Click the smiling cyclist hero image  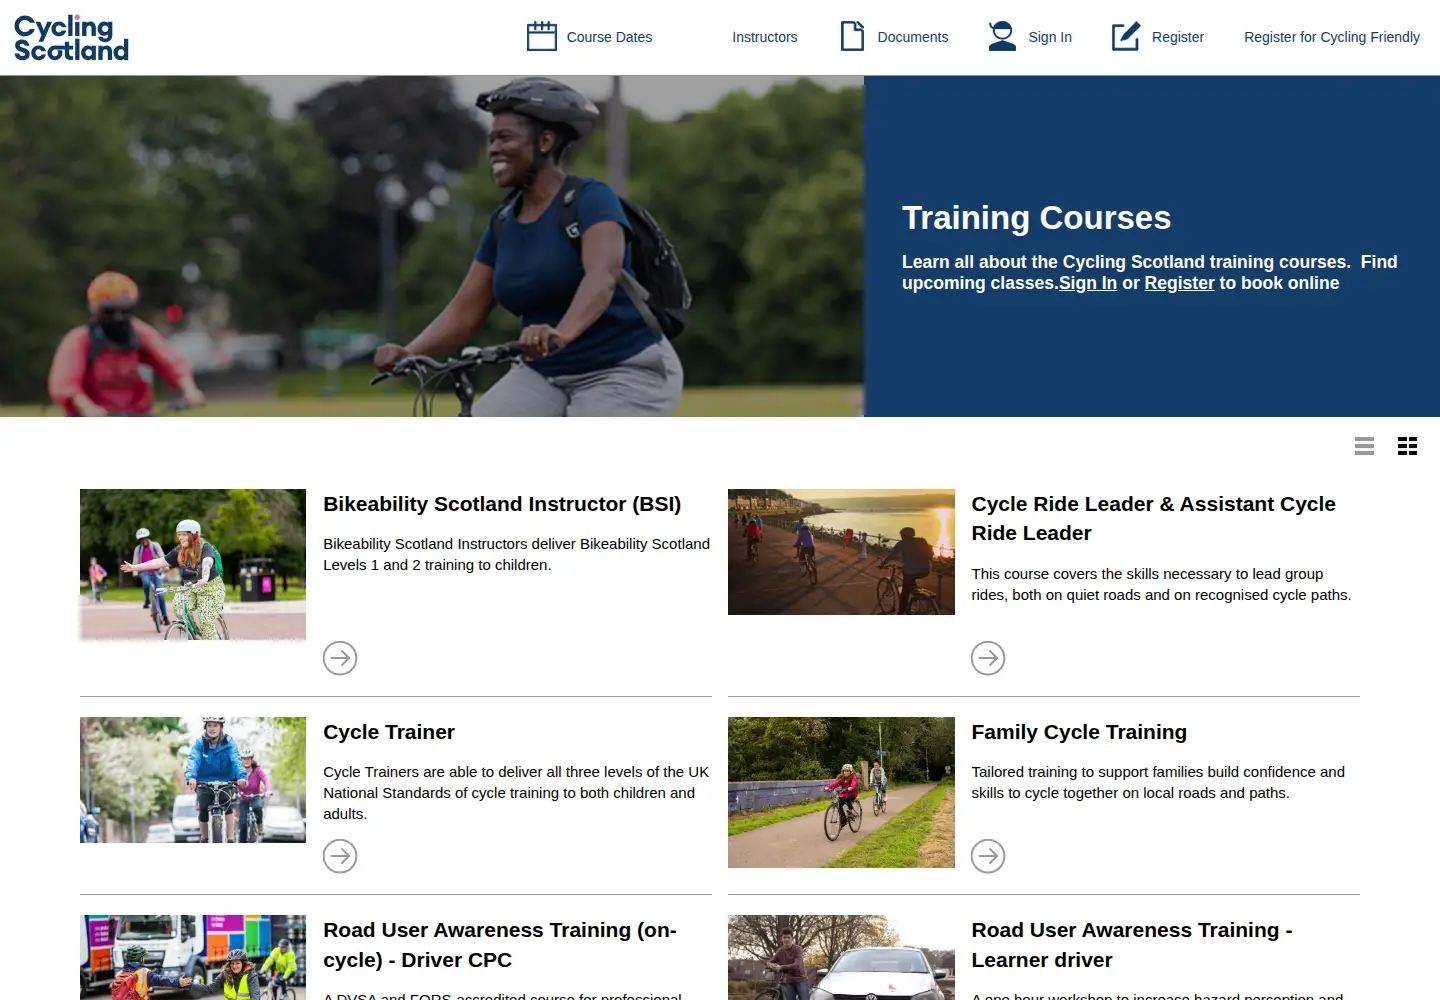click(432, 246)
